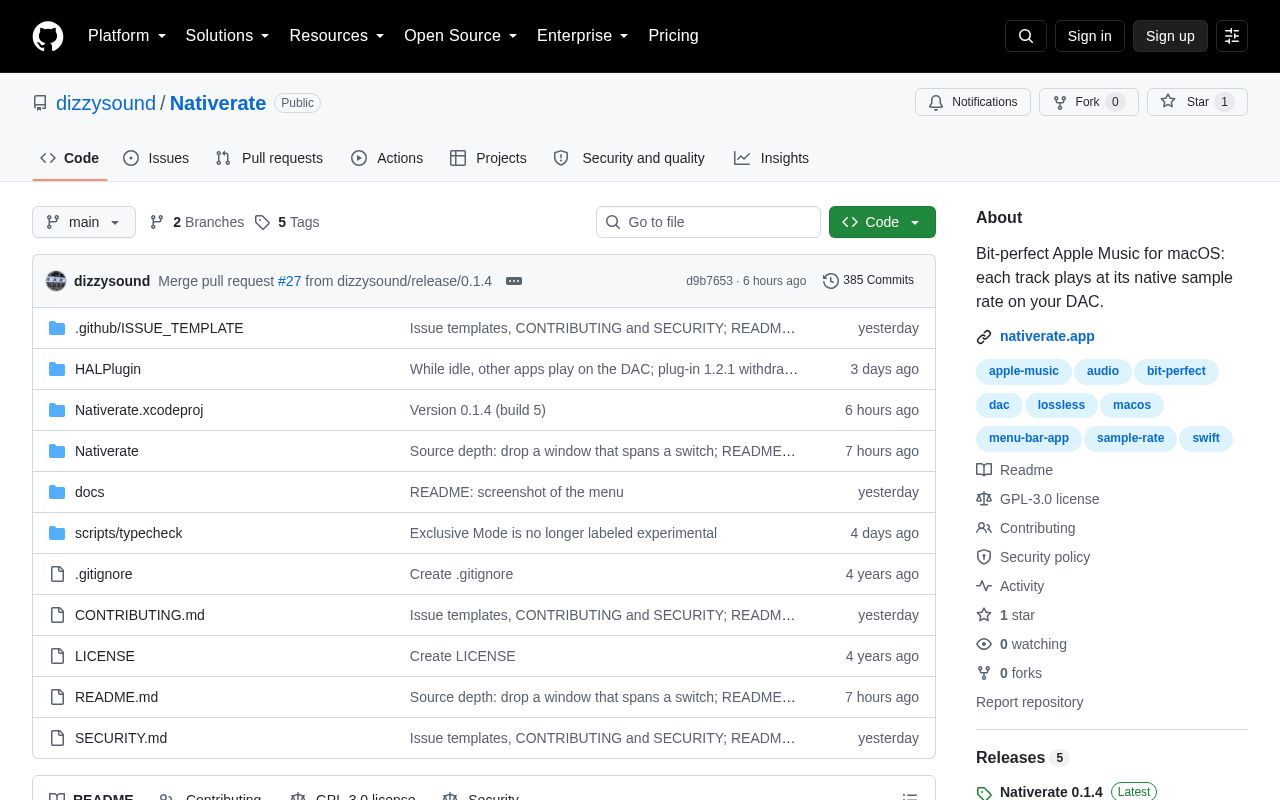Open the nativerate.app website link

(1047, 337)
